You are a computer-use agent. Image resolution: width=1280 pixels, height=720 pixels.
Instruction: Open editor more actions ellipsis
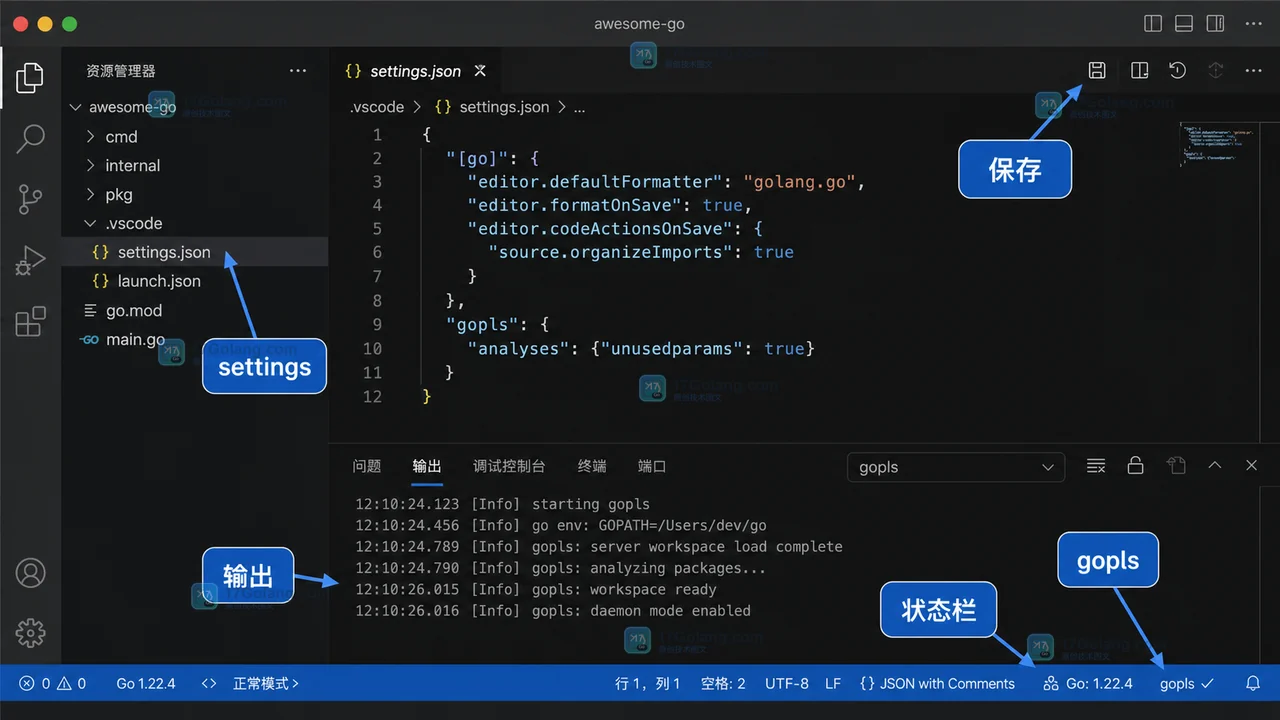coord(1253,70)
